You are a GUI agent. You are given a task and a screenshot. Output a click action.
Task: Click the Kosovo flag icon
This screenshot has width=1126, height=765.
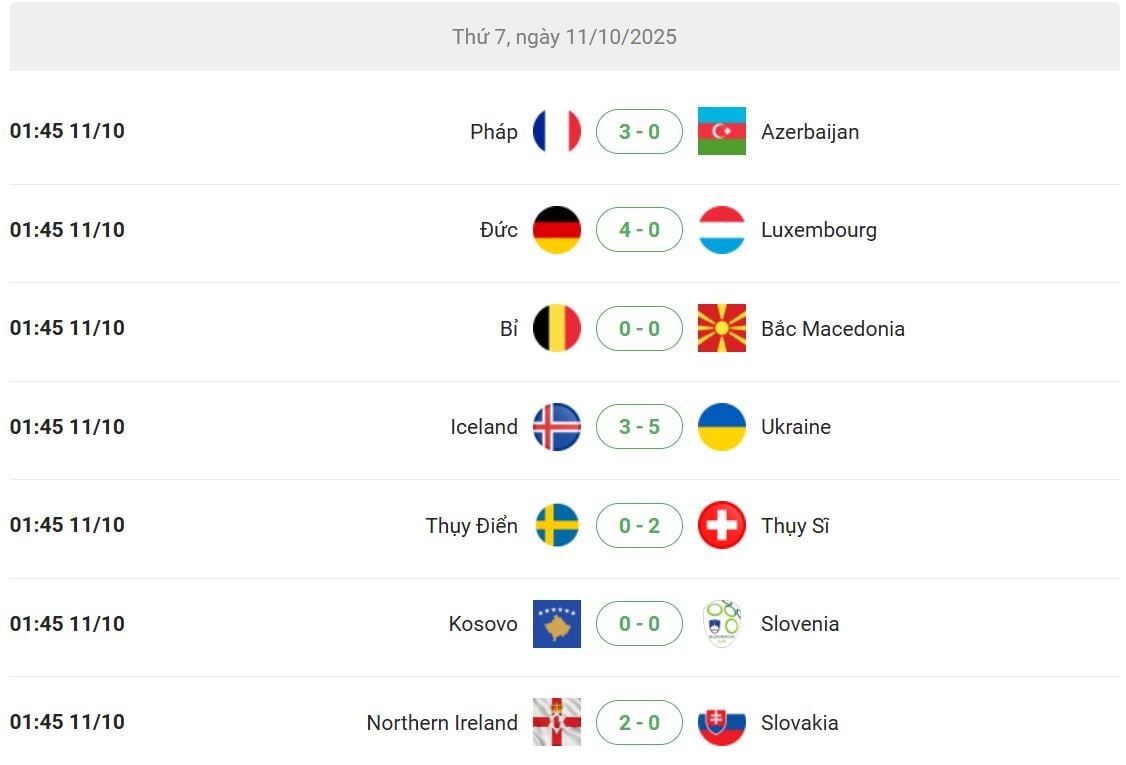557,624
